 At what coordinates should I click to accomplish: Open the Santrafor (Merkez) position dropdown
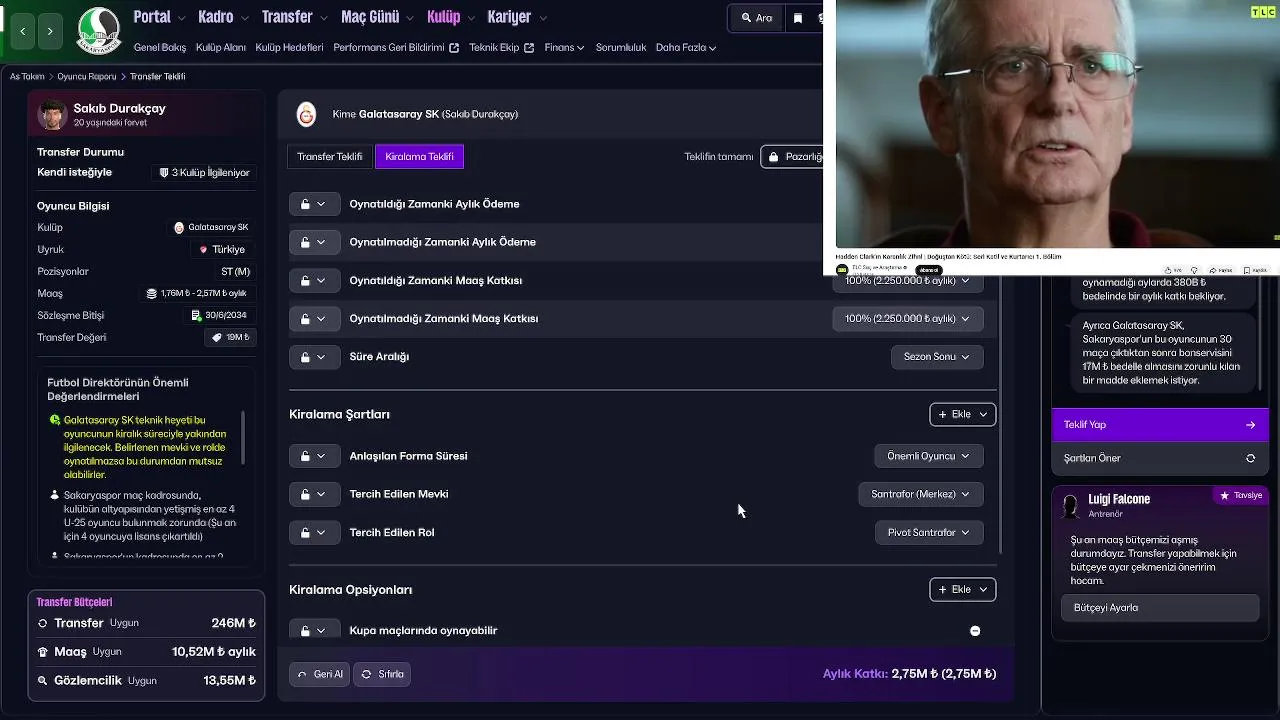(921, 494)
